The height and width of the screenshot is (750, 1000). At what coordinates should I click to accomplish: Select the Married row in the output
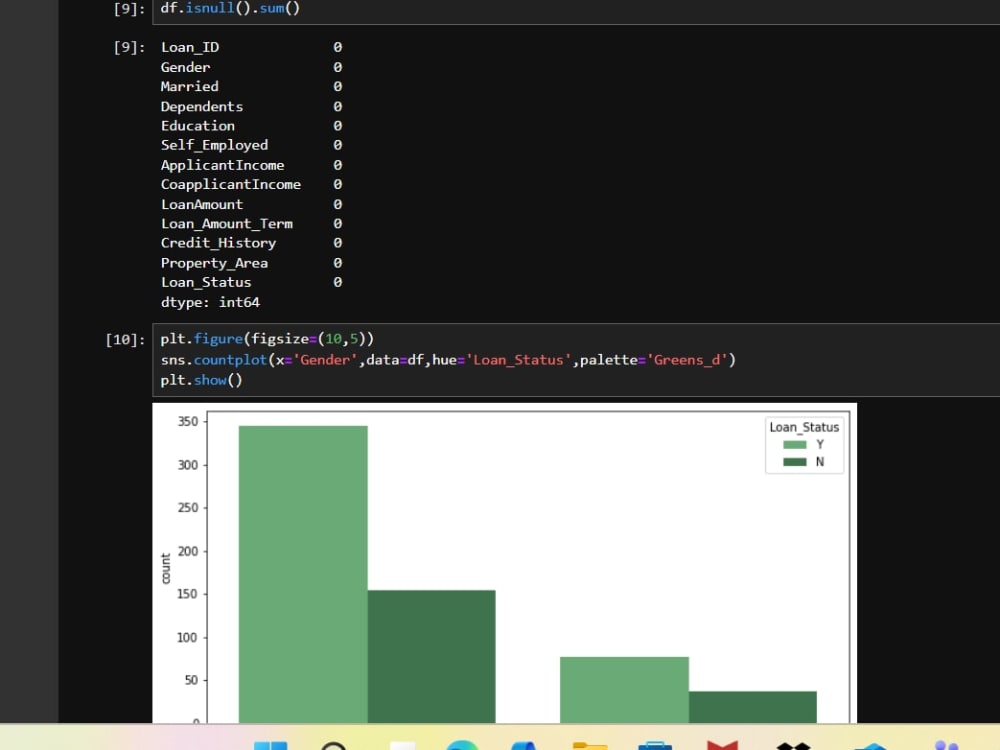point(251,87)
